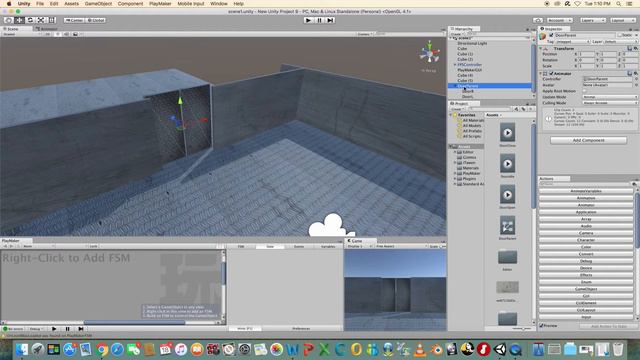This screenshot has width=640, height=360.
Task: Select the Rotate tool in the toolbar
Action: point(30,20)
